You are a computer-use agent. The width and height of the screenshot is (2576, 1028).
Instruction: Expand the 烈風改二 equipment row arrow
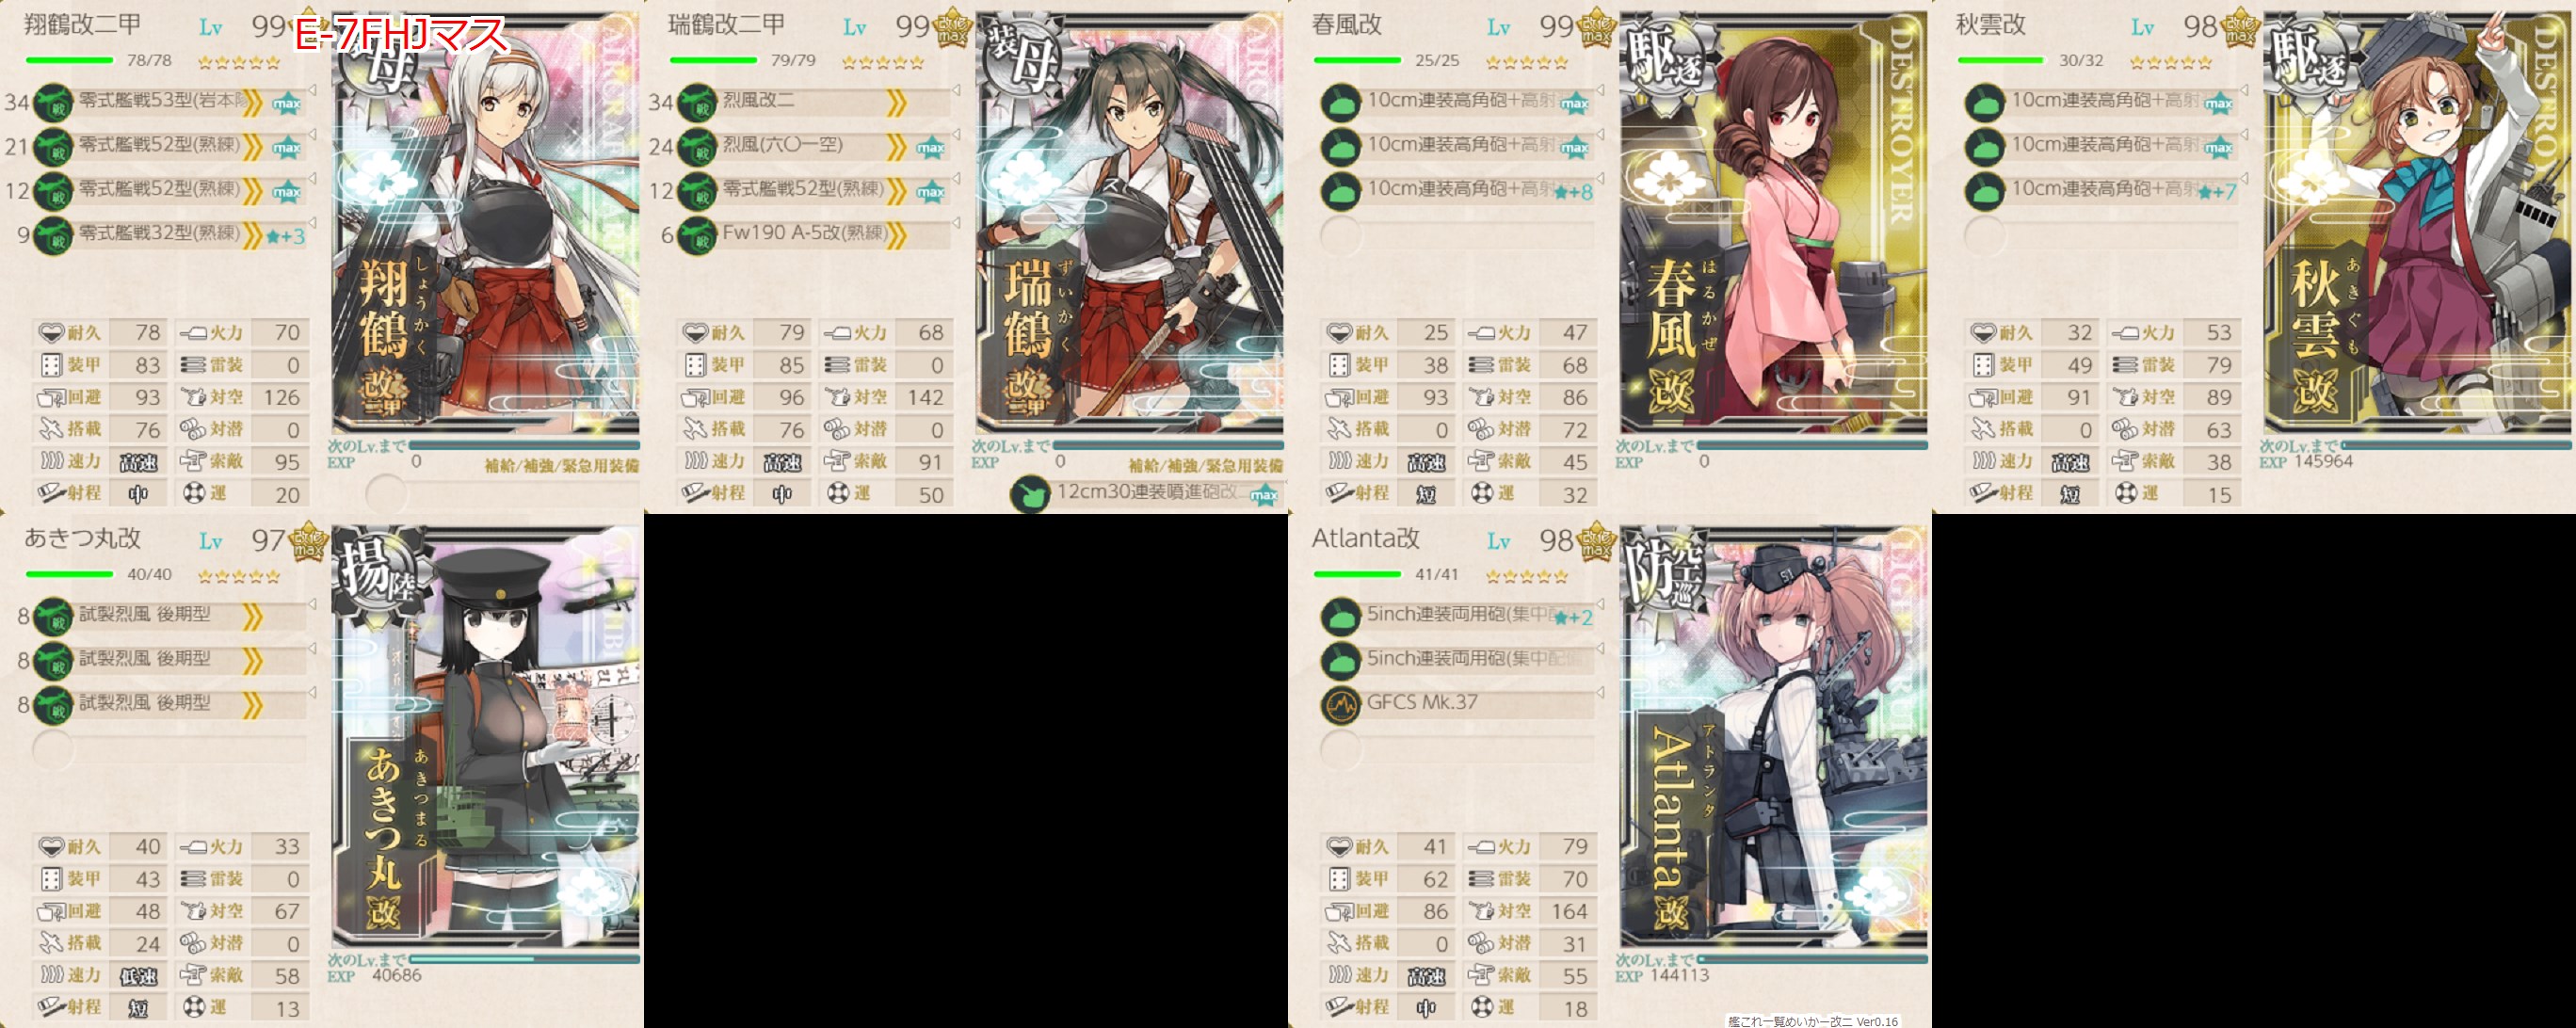956,90
